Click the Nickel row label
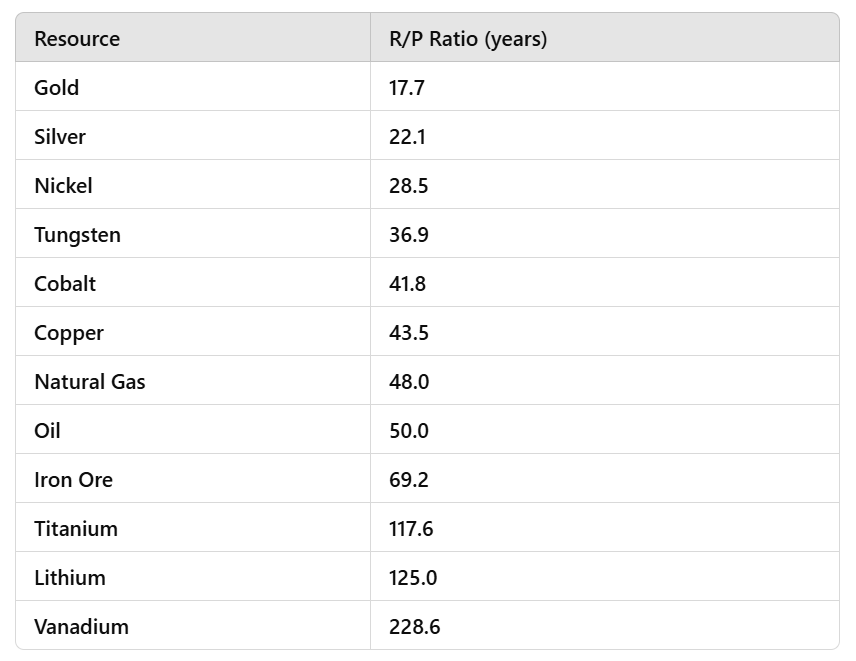Viewport: 856px width, 661px height. (x=63, y=186)
